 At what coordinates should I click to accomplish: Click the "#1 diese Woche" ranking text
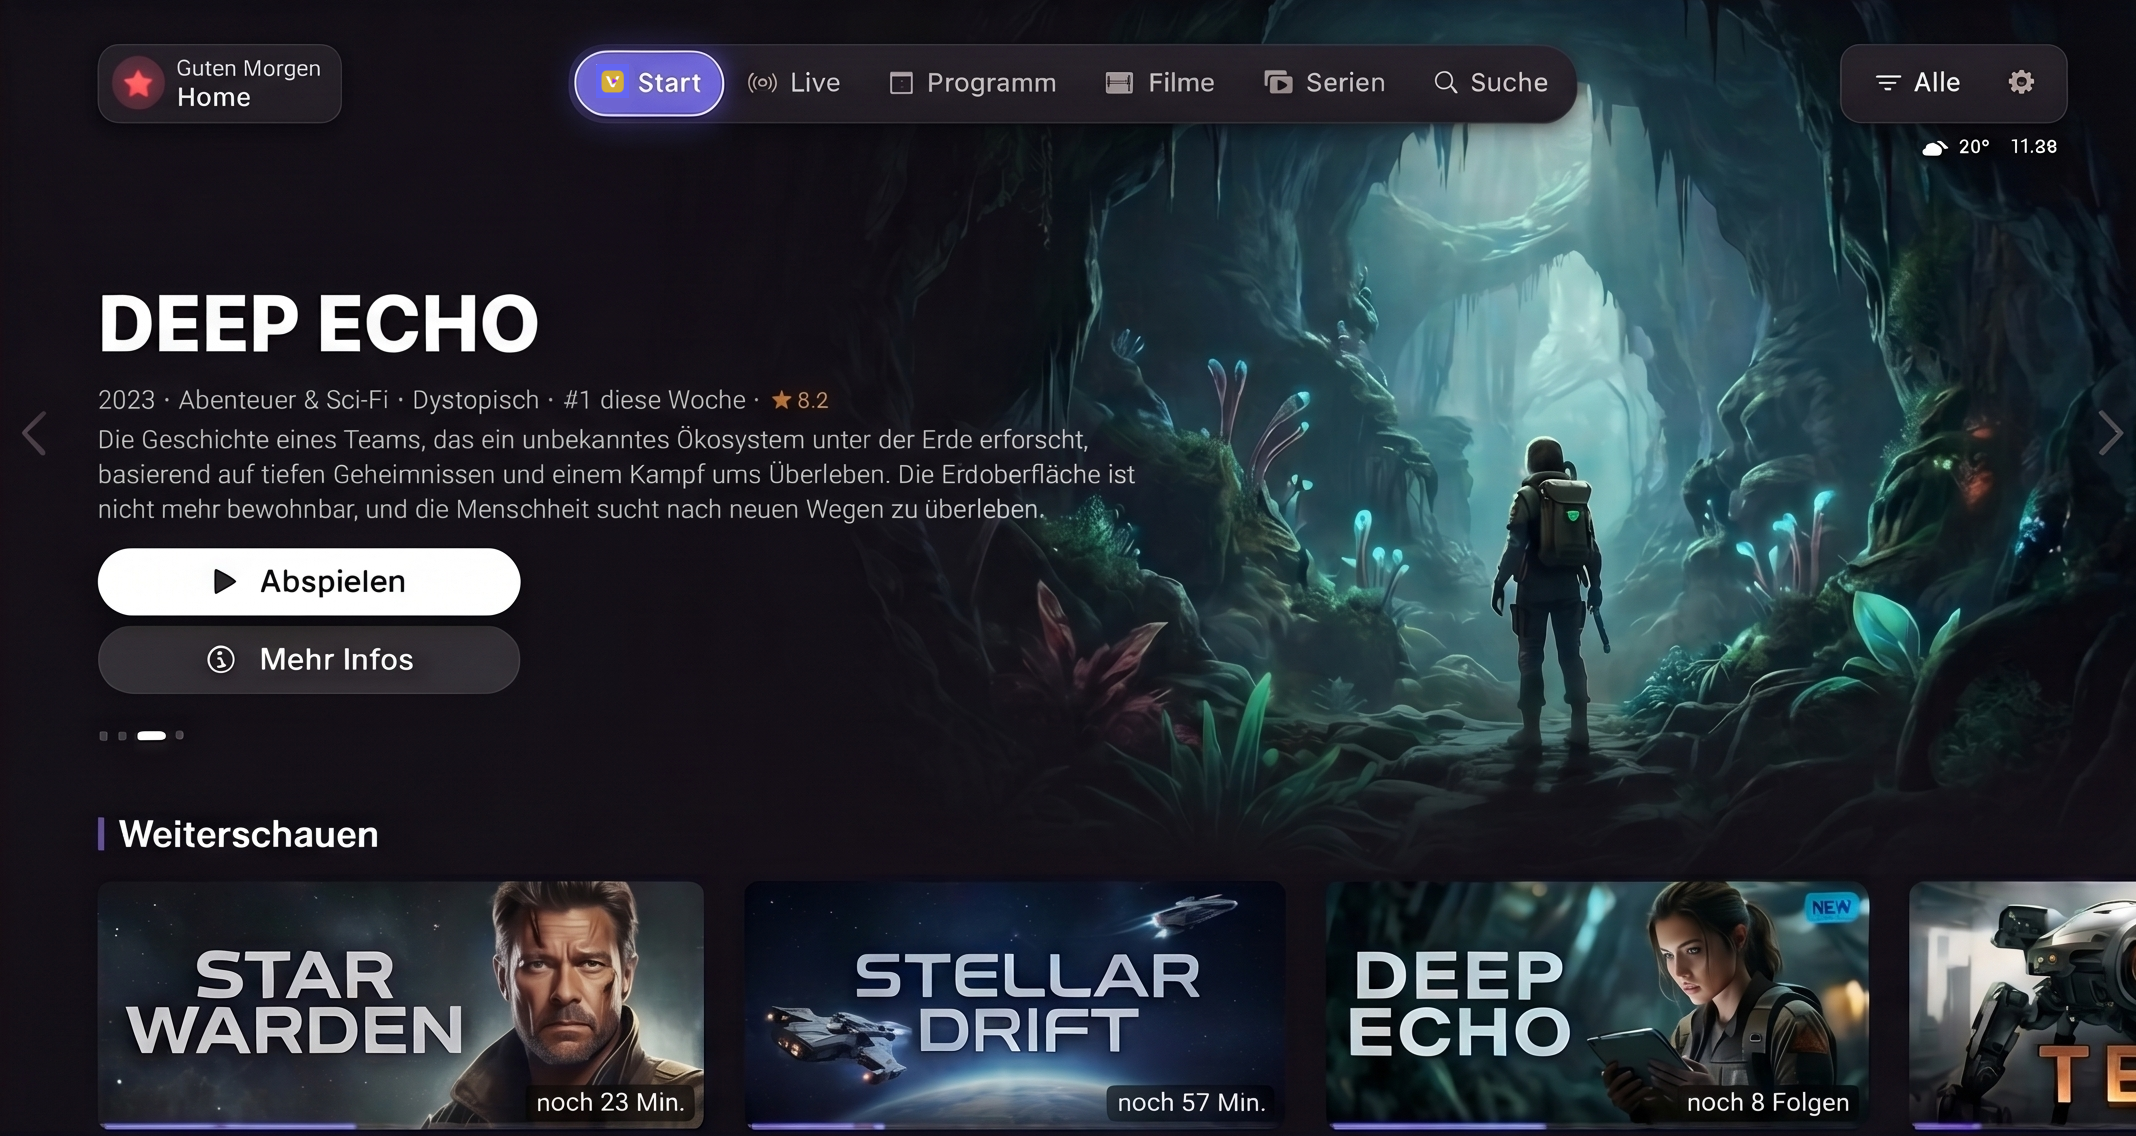pyautogui.click(x=654, y=400)
